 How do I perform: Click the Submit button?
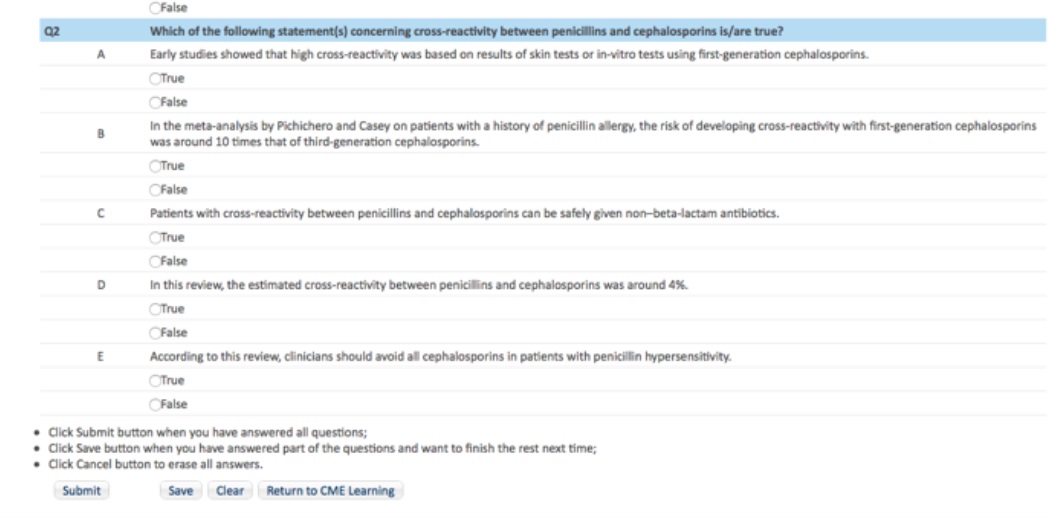[81, 490]
